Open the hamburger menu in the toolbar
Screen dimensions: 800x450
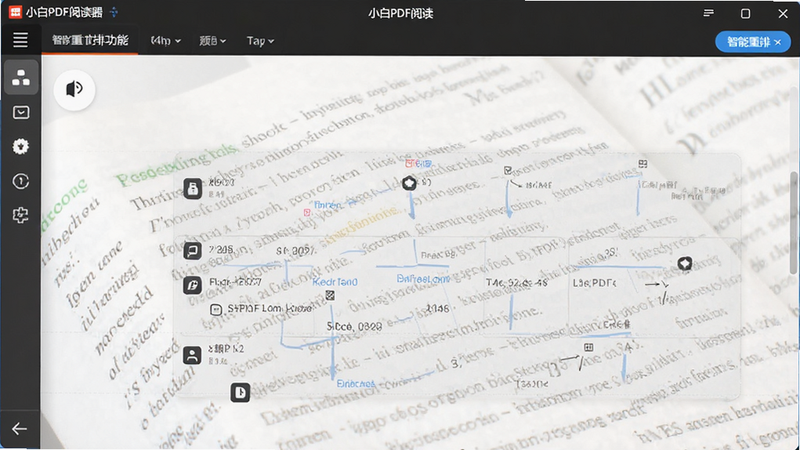(20, 40)
